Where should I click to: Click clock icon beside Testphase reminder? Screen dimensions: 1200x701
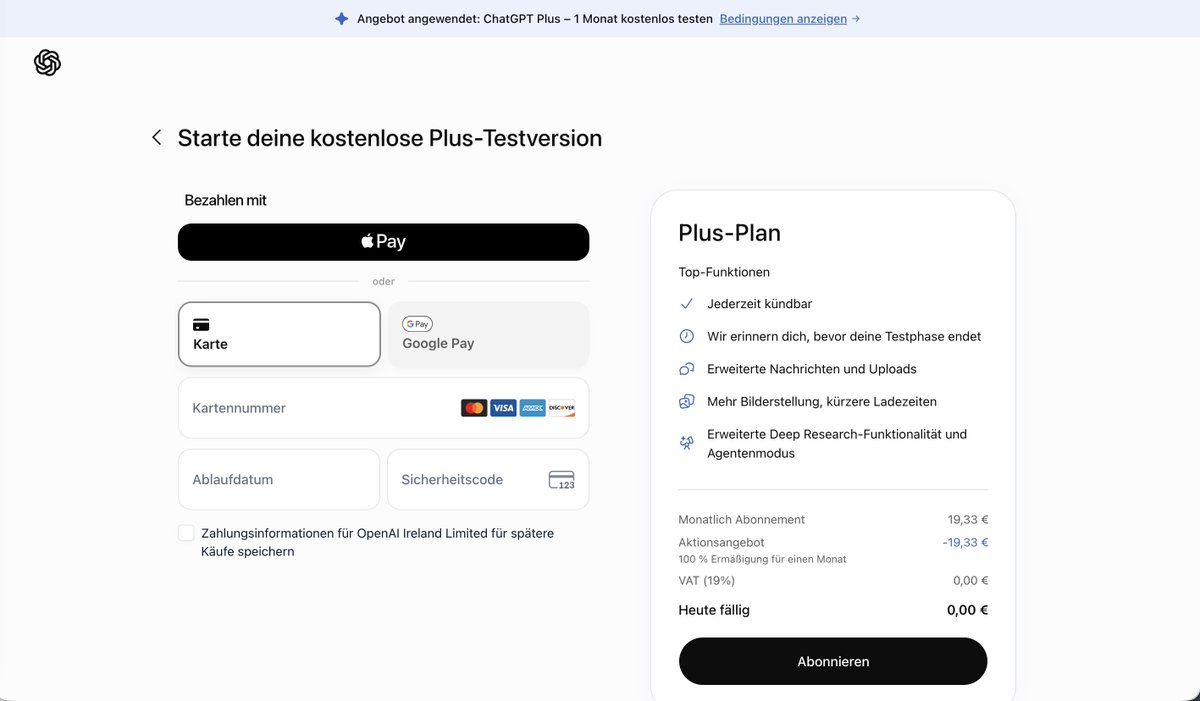point(686,336)
